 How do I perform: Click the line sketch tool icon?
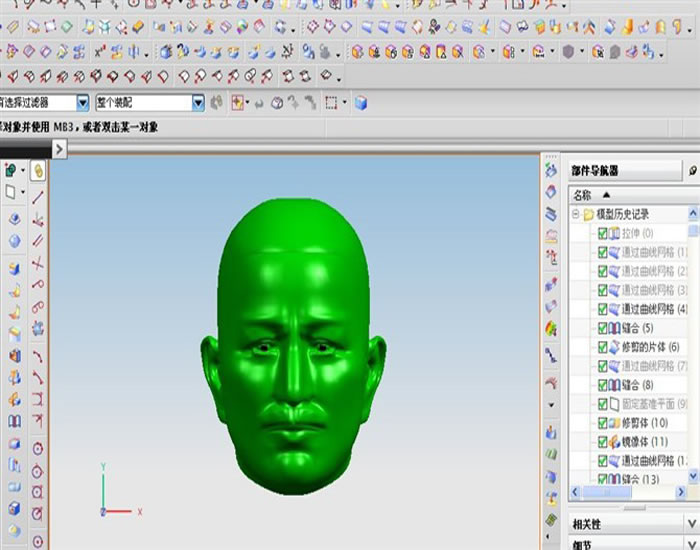click(38, 197)
